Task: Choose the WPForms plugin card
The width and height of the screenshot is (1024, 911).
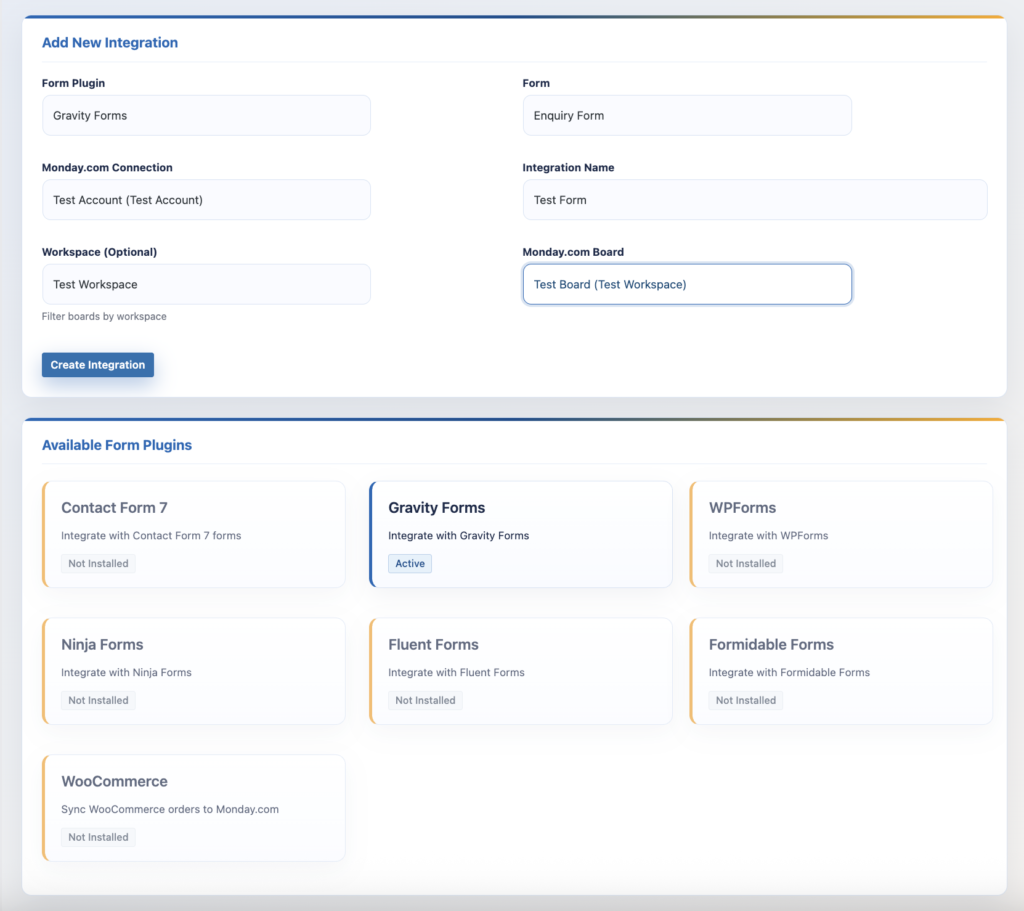Action: click(841, 533)
